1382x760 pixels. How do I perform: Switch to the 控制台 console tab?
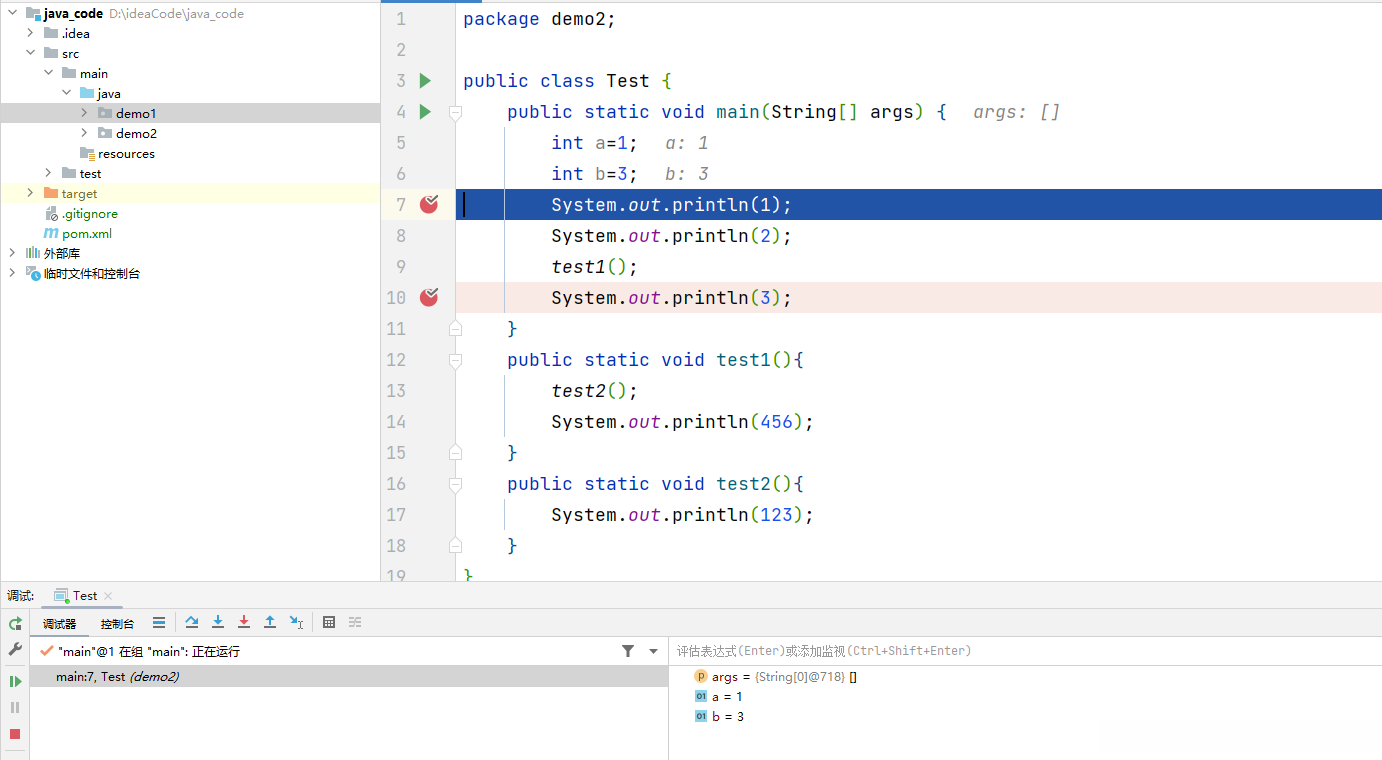(117, 624)
